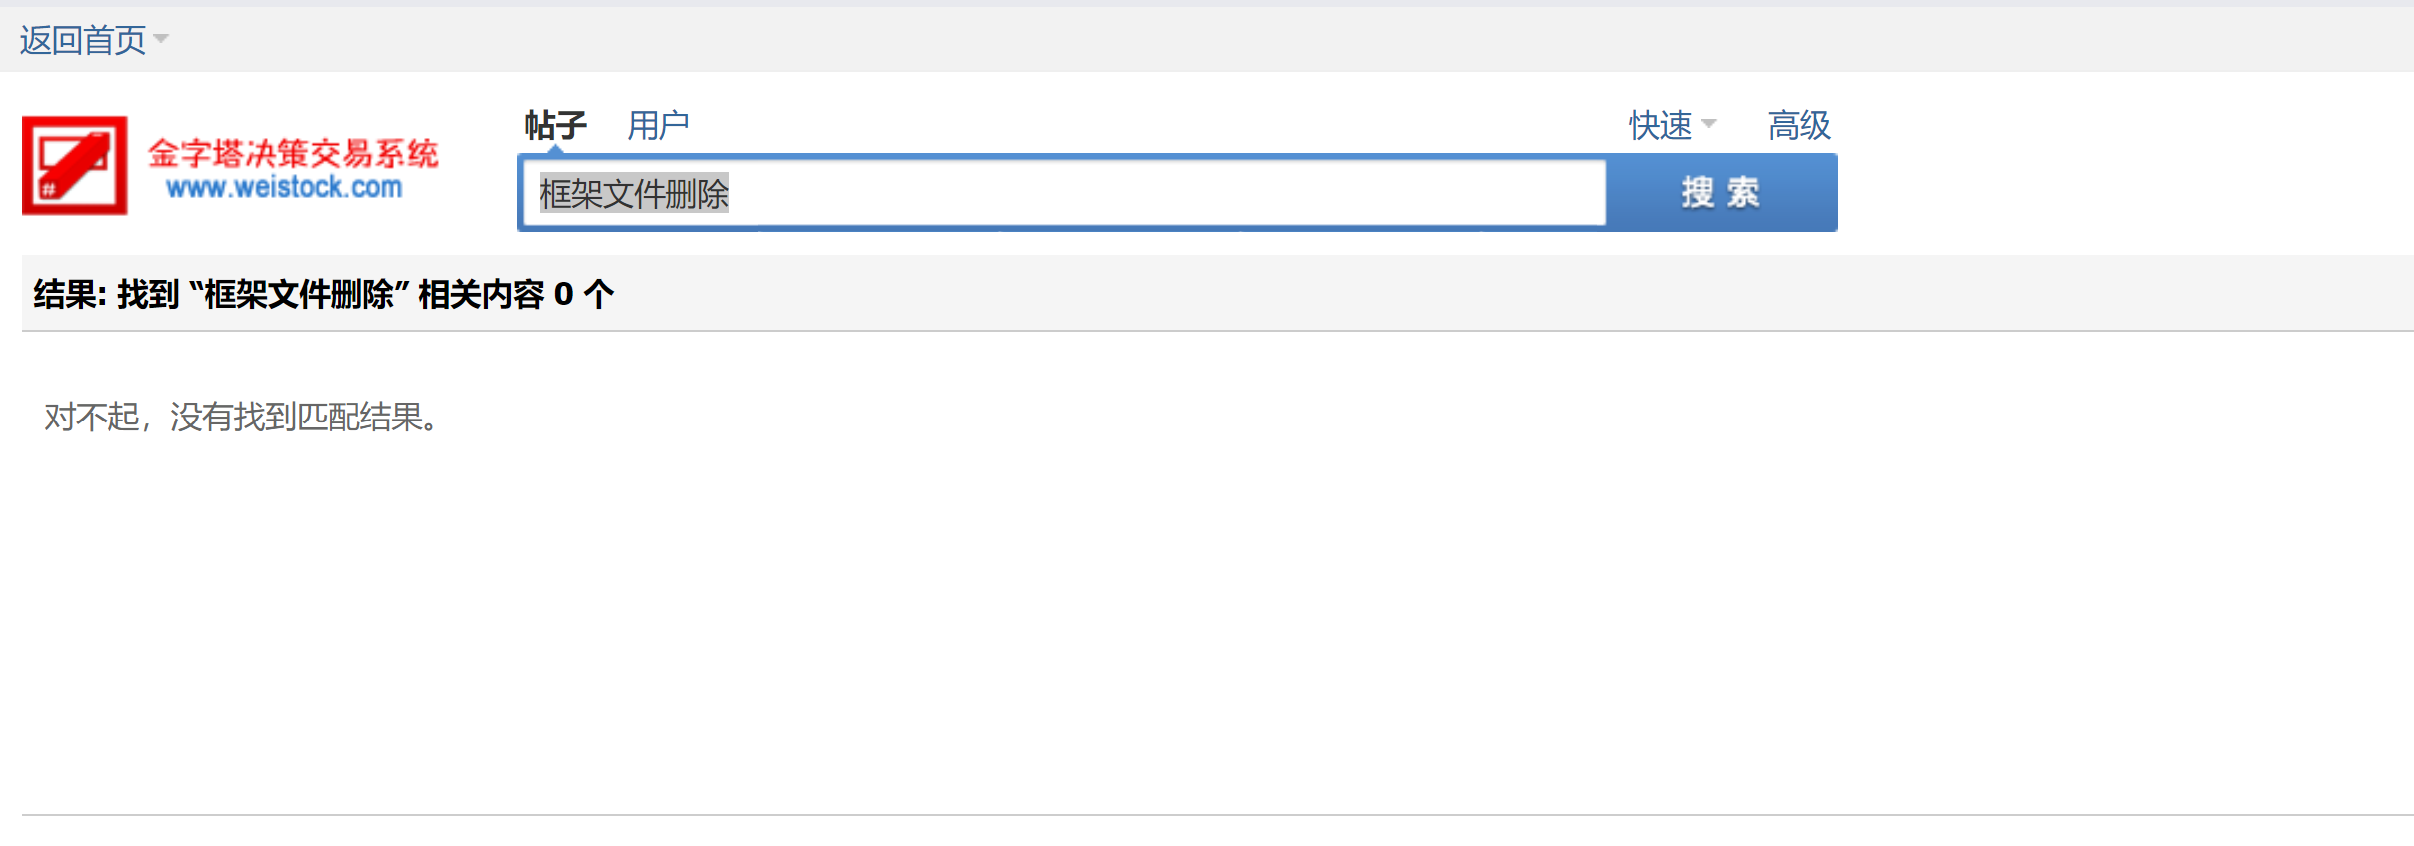Open the 快速 search mode menu
The width and height of the screenshot is (2414, 846).
coord(1660,125)
